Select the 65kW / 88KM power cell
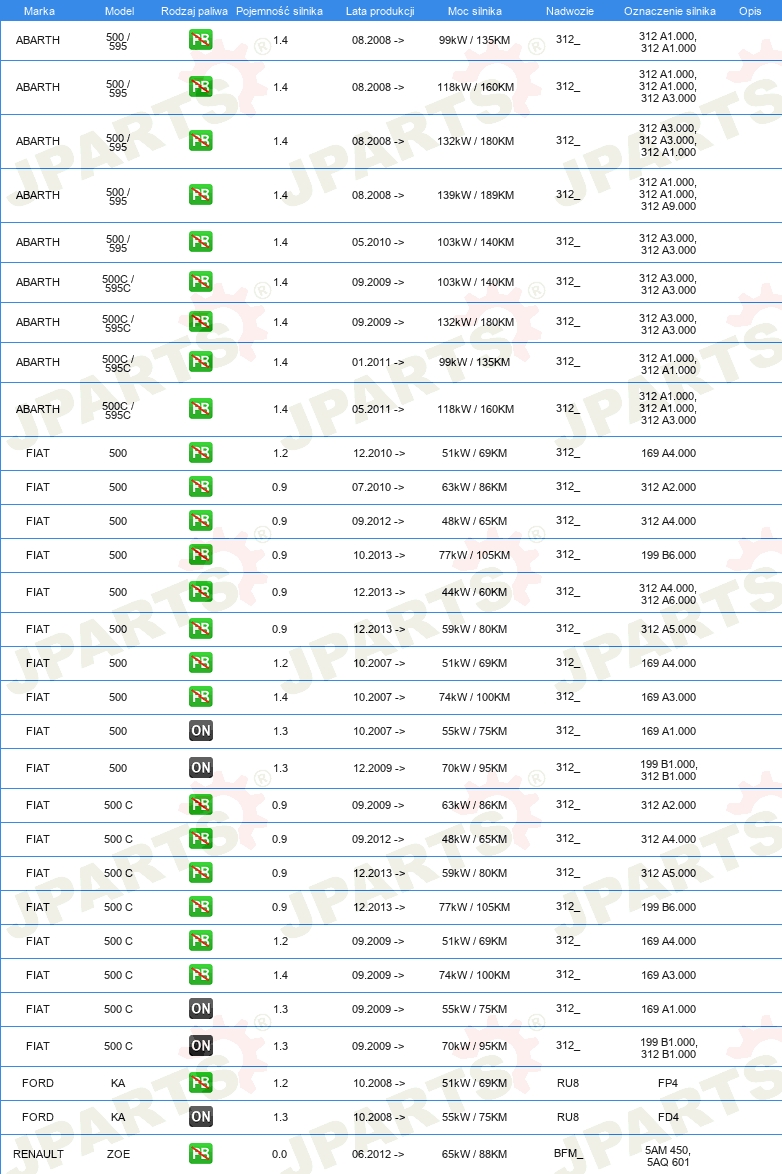The image size is (782, 1174). tap(474, 1154)
